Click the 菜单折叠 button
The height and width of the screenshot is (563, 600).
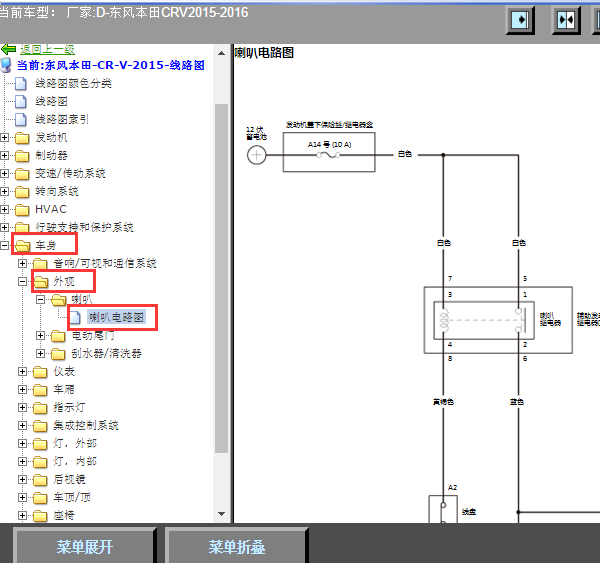point(236,547)
